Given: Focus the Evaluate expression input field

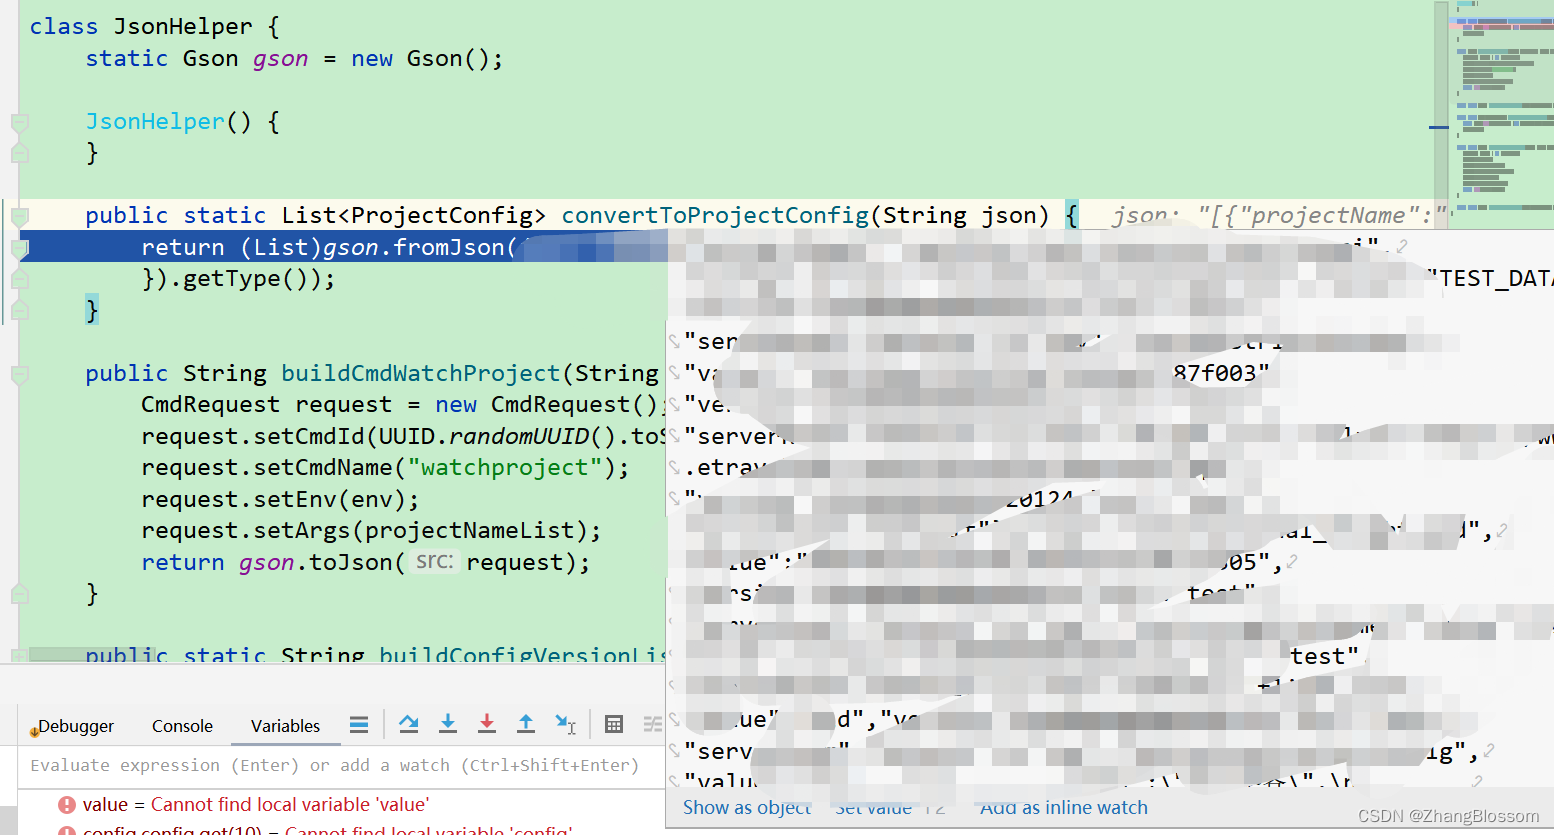Looking at the screenshot, I should click(x=340, y=765).
